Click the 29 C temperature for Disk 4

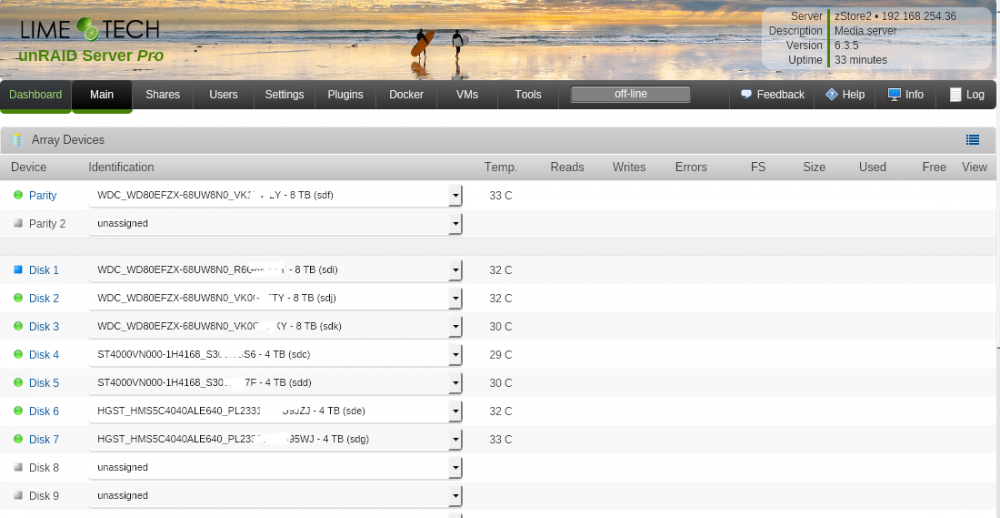click(501, 355)
